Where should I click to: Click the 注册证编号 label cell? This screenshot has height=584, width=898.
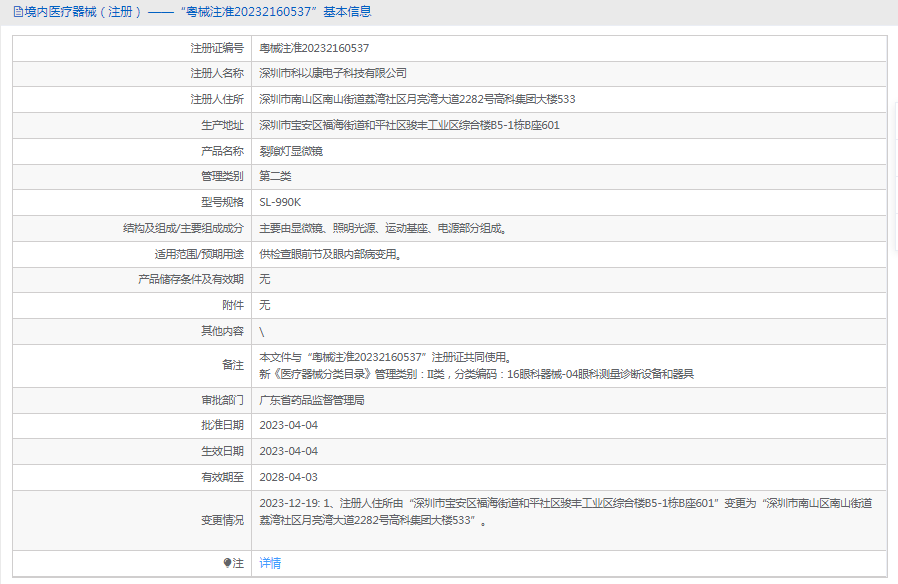[x=217, y=48]
